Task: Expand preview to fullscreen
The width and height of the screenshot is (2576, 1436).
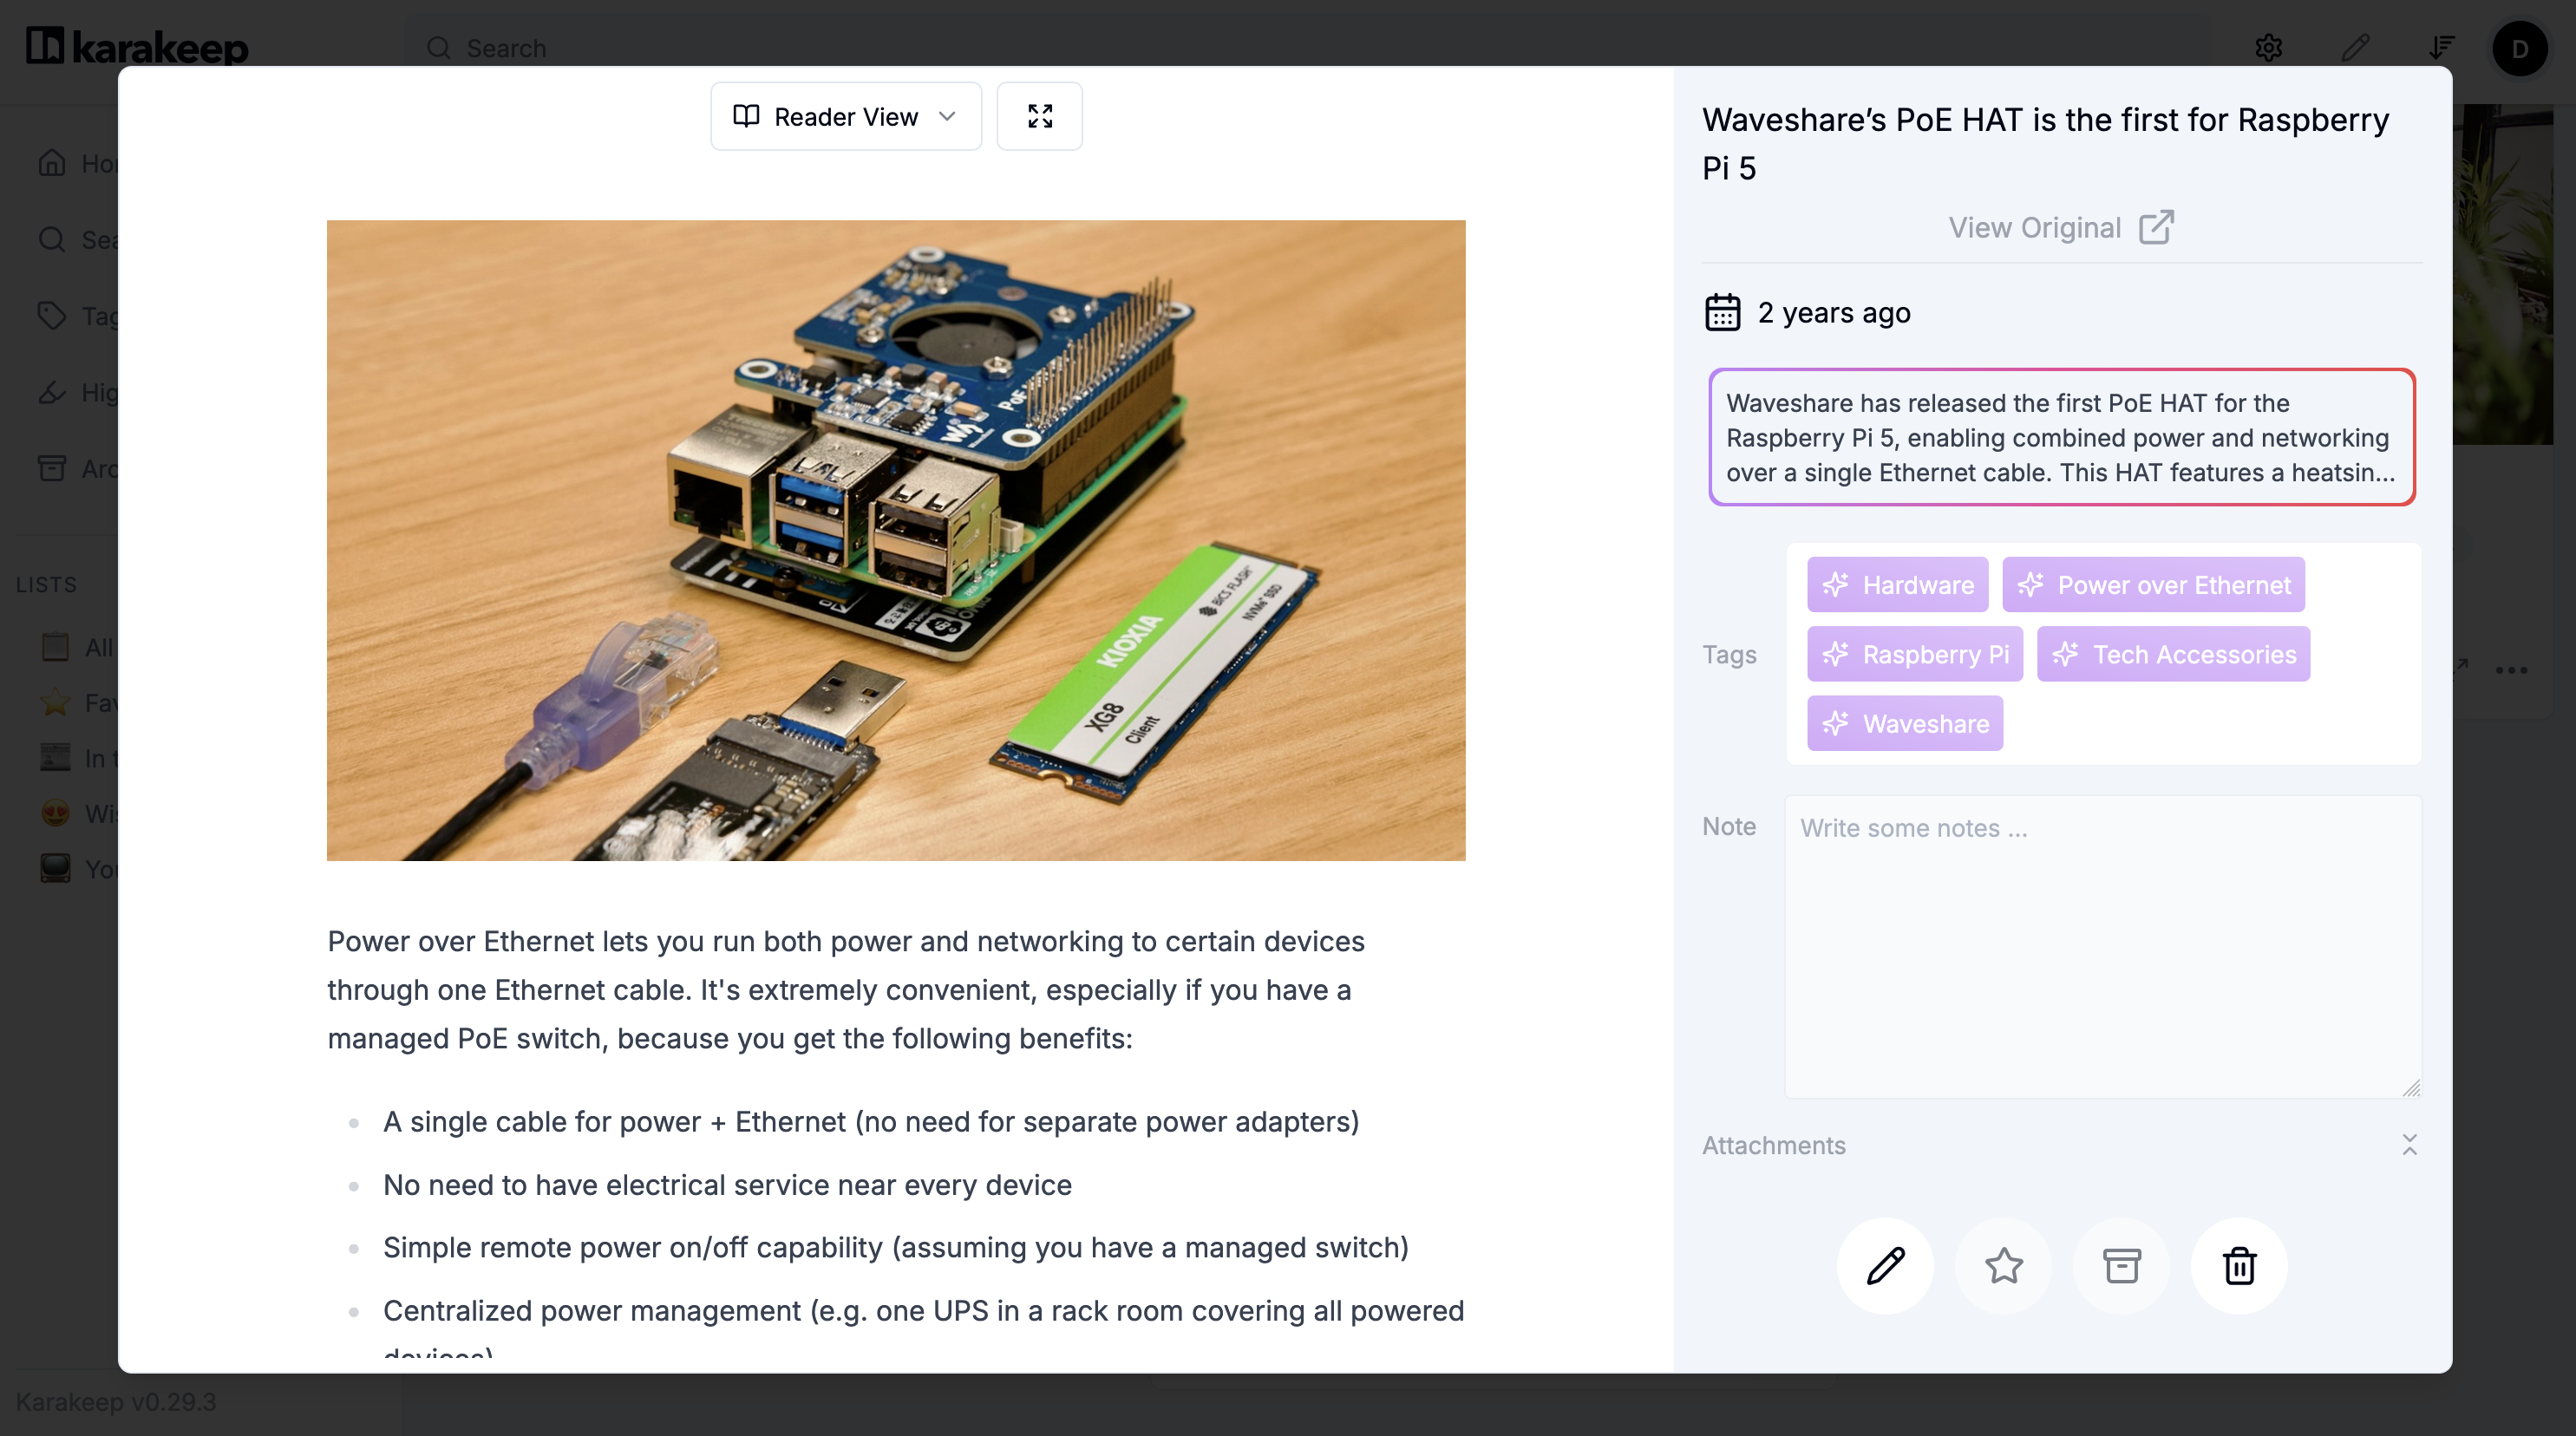Action: pyautogui.click(x=1039, y=116)
